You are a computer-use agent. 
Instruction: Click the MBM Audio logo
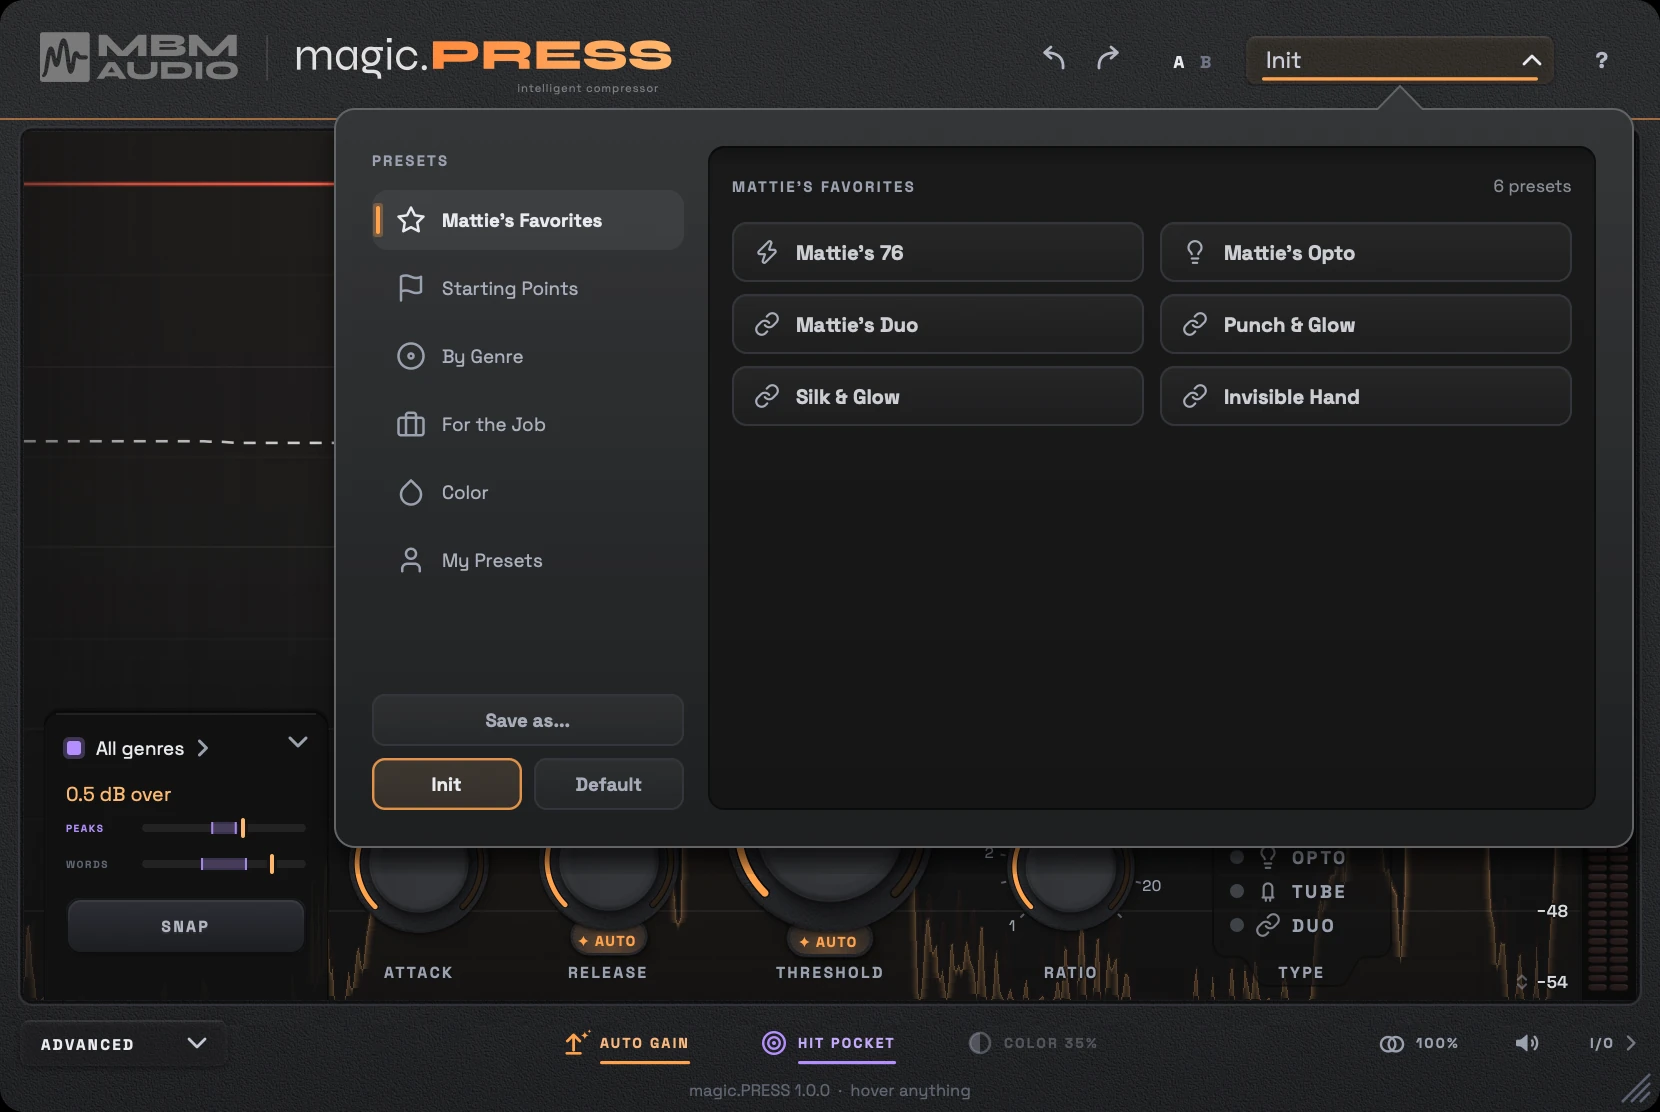pyautogui.click(x=139, y=57)
